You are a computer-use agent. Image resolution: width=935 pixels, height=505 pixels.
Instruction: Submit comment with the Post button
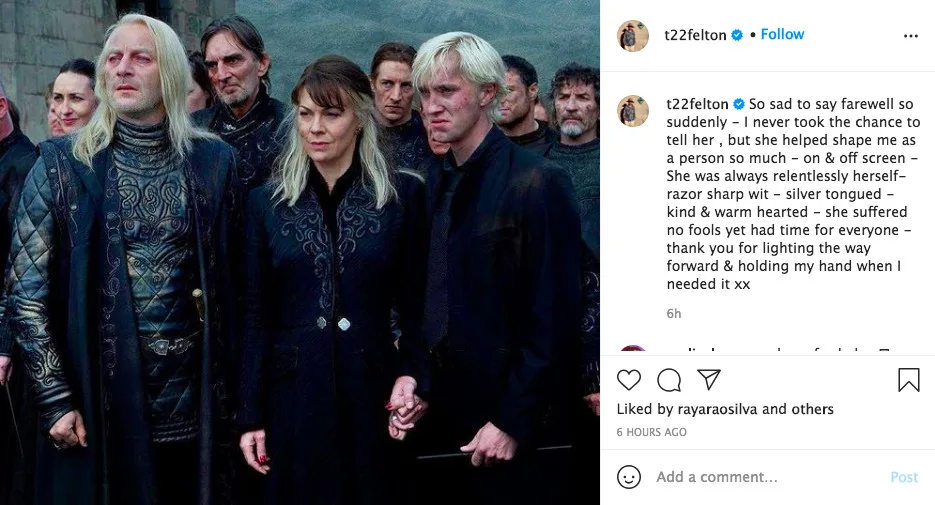[904, 477]
